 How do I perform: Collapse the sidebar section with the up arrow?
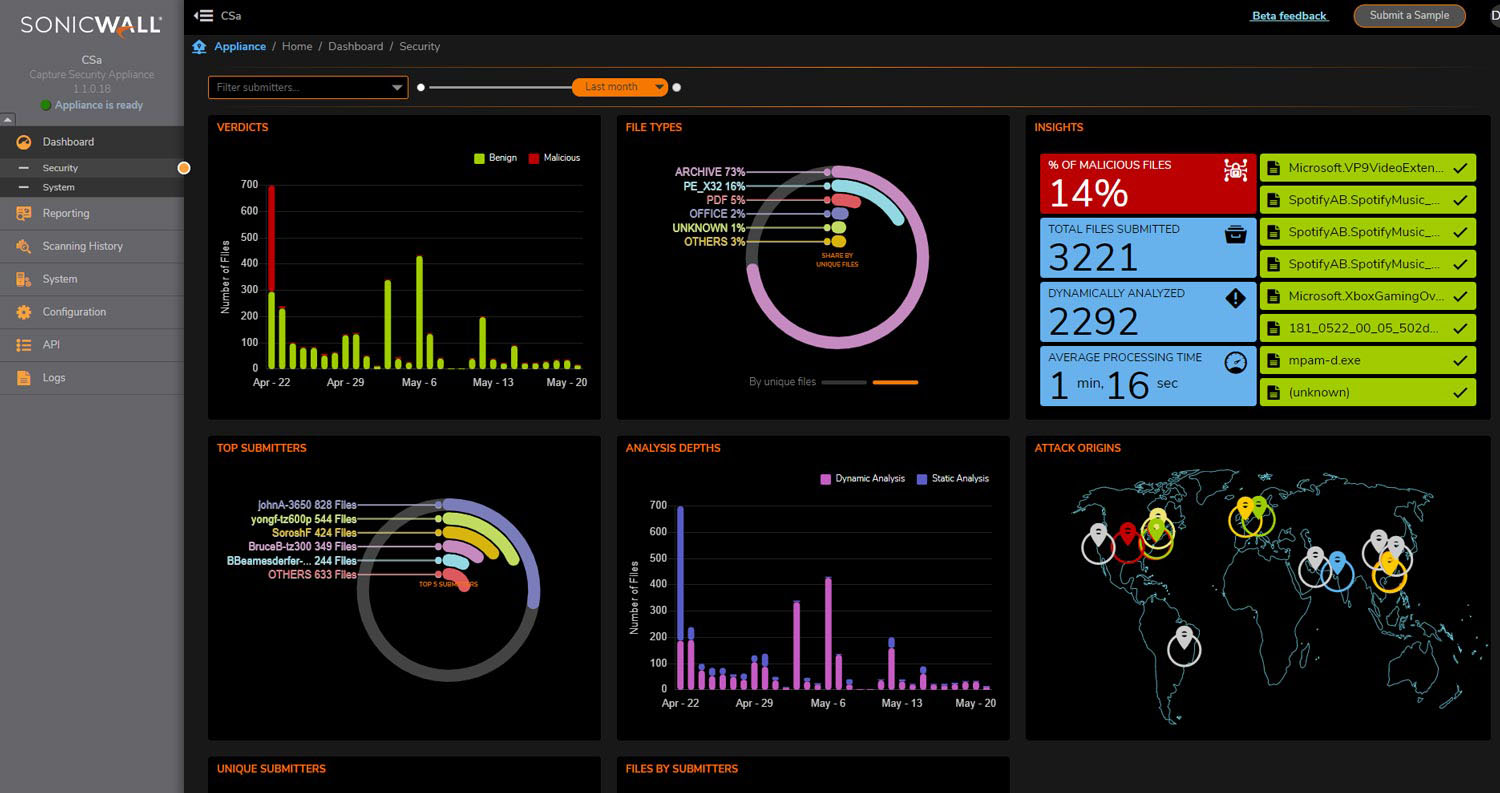(x=8, y=119)
